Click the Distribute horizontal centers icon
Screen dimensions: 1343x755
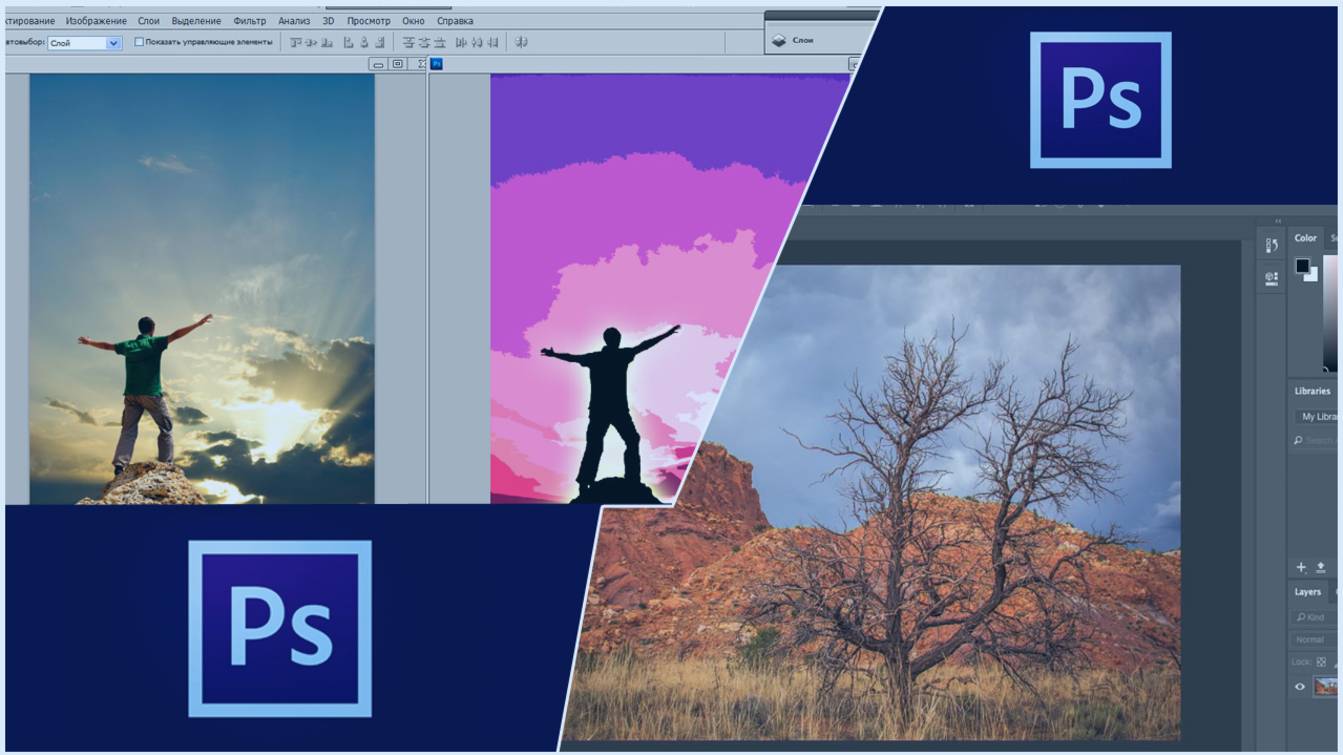point(477,43)
